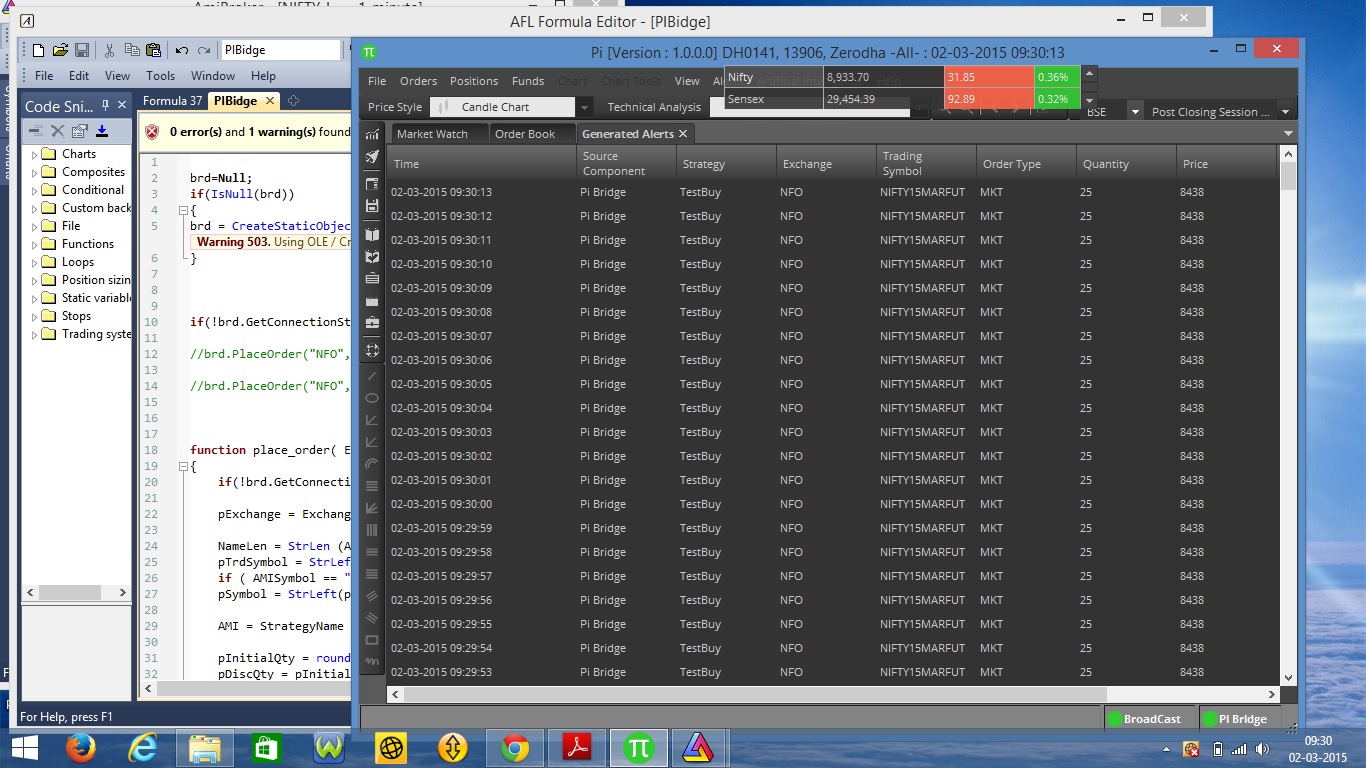Close the PIBidge formula tab
The width and height of the screenshot is (1366, 768).
coord(269,101)
